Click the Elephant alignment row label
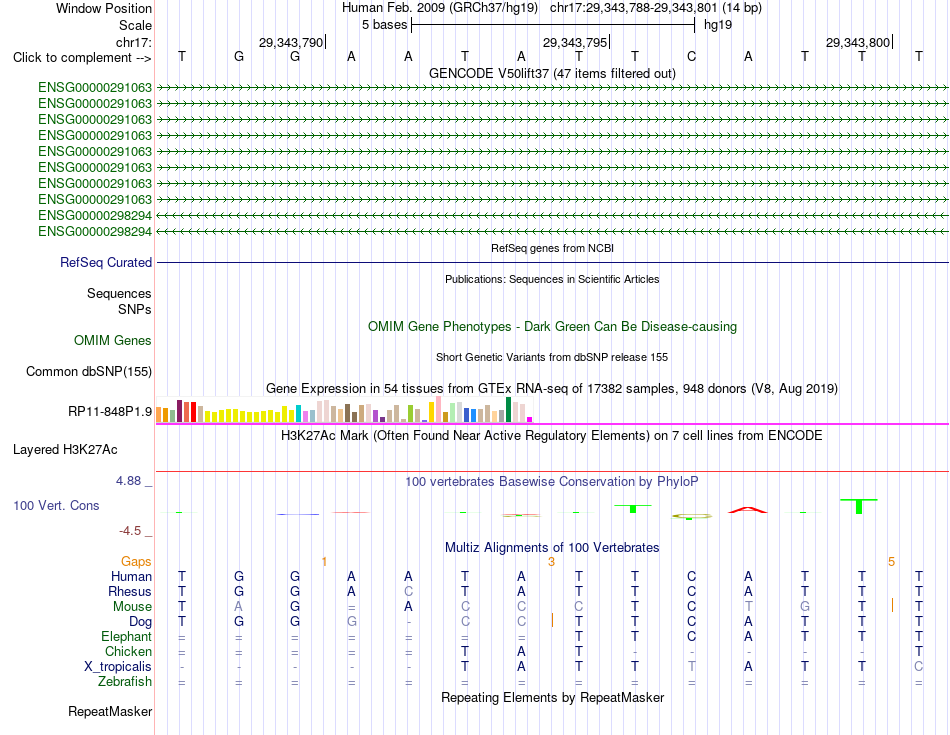The height and width of the screenshot is (735, 950). [127, 636]
